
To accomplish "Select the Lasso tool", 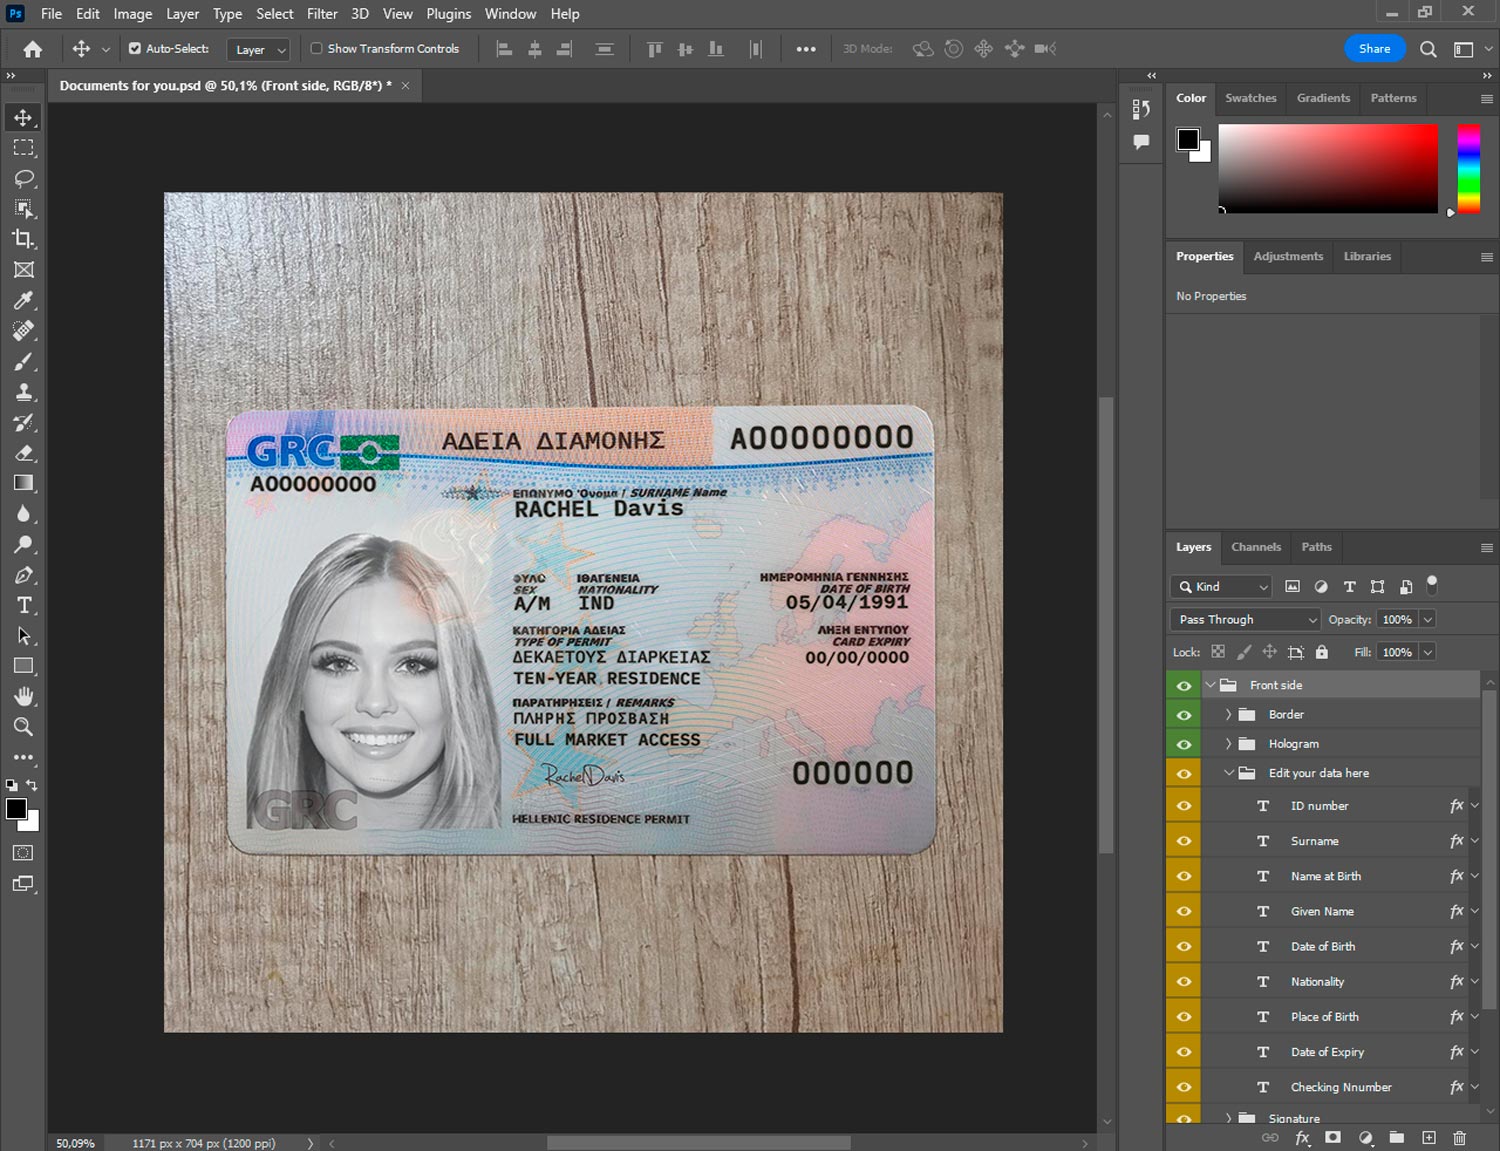I will click(24, 178).
